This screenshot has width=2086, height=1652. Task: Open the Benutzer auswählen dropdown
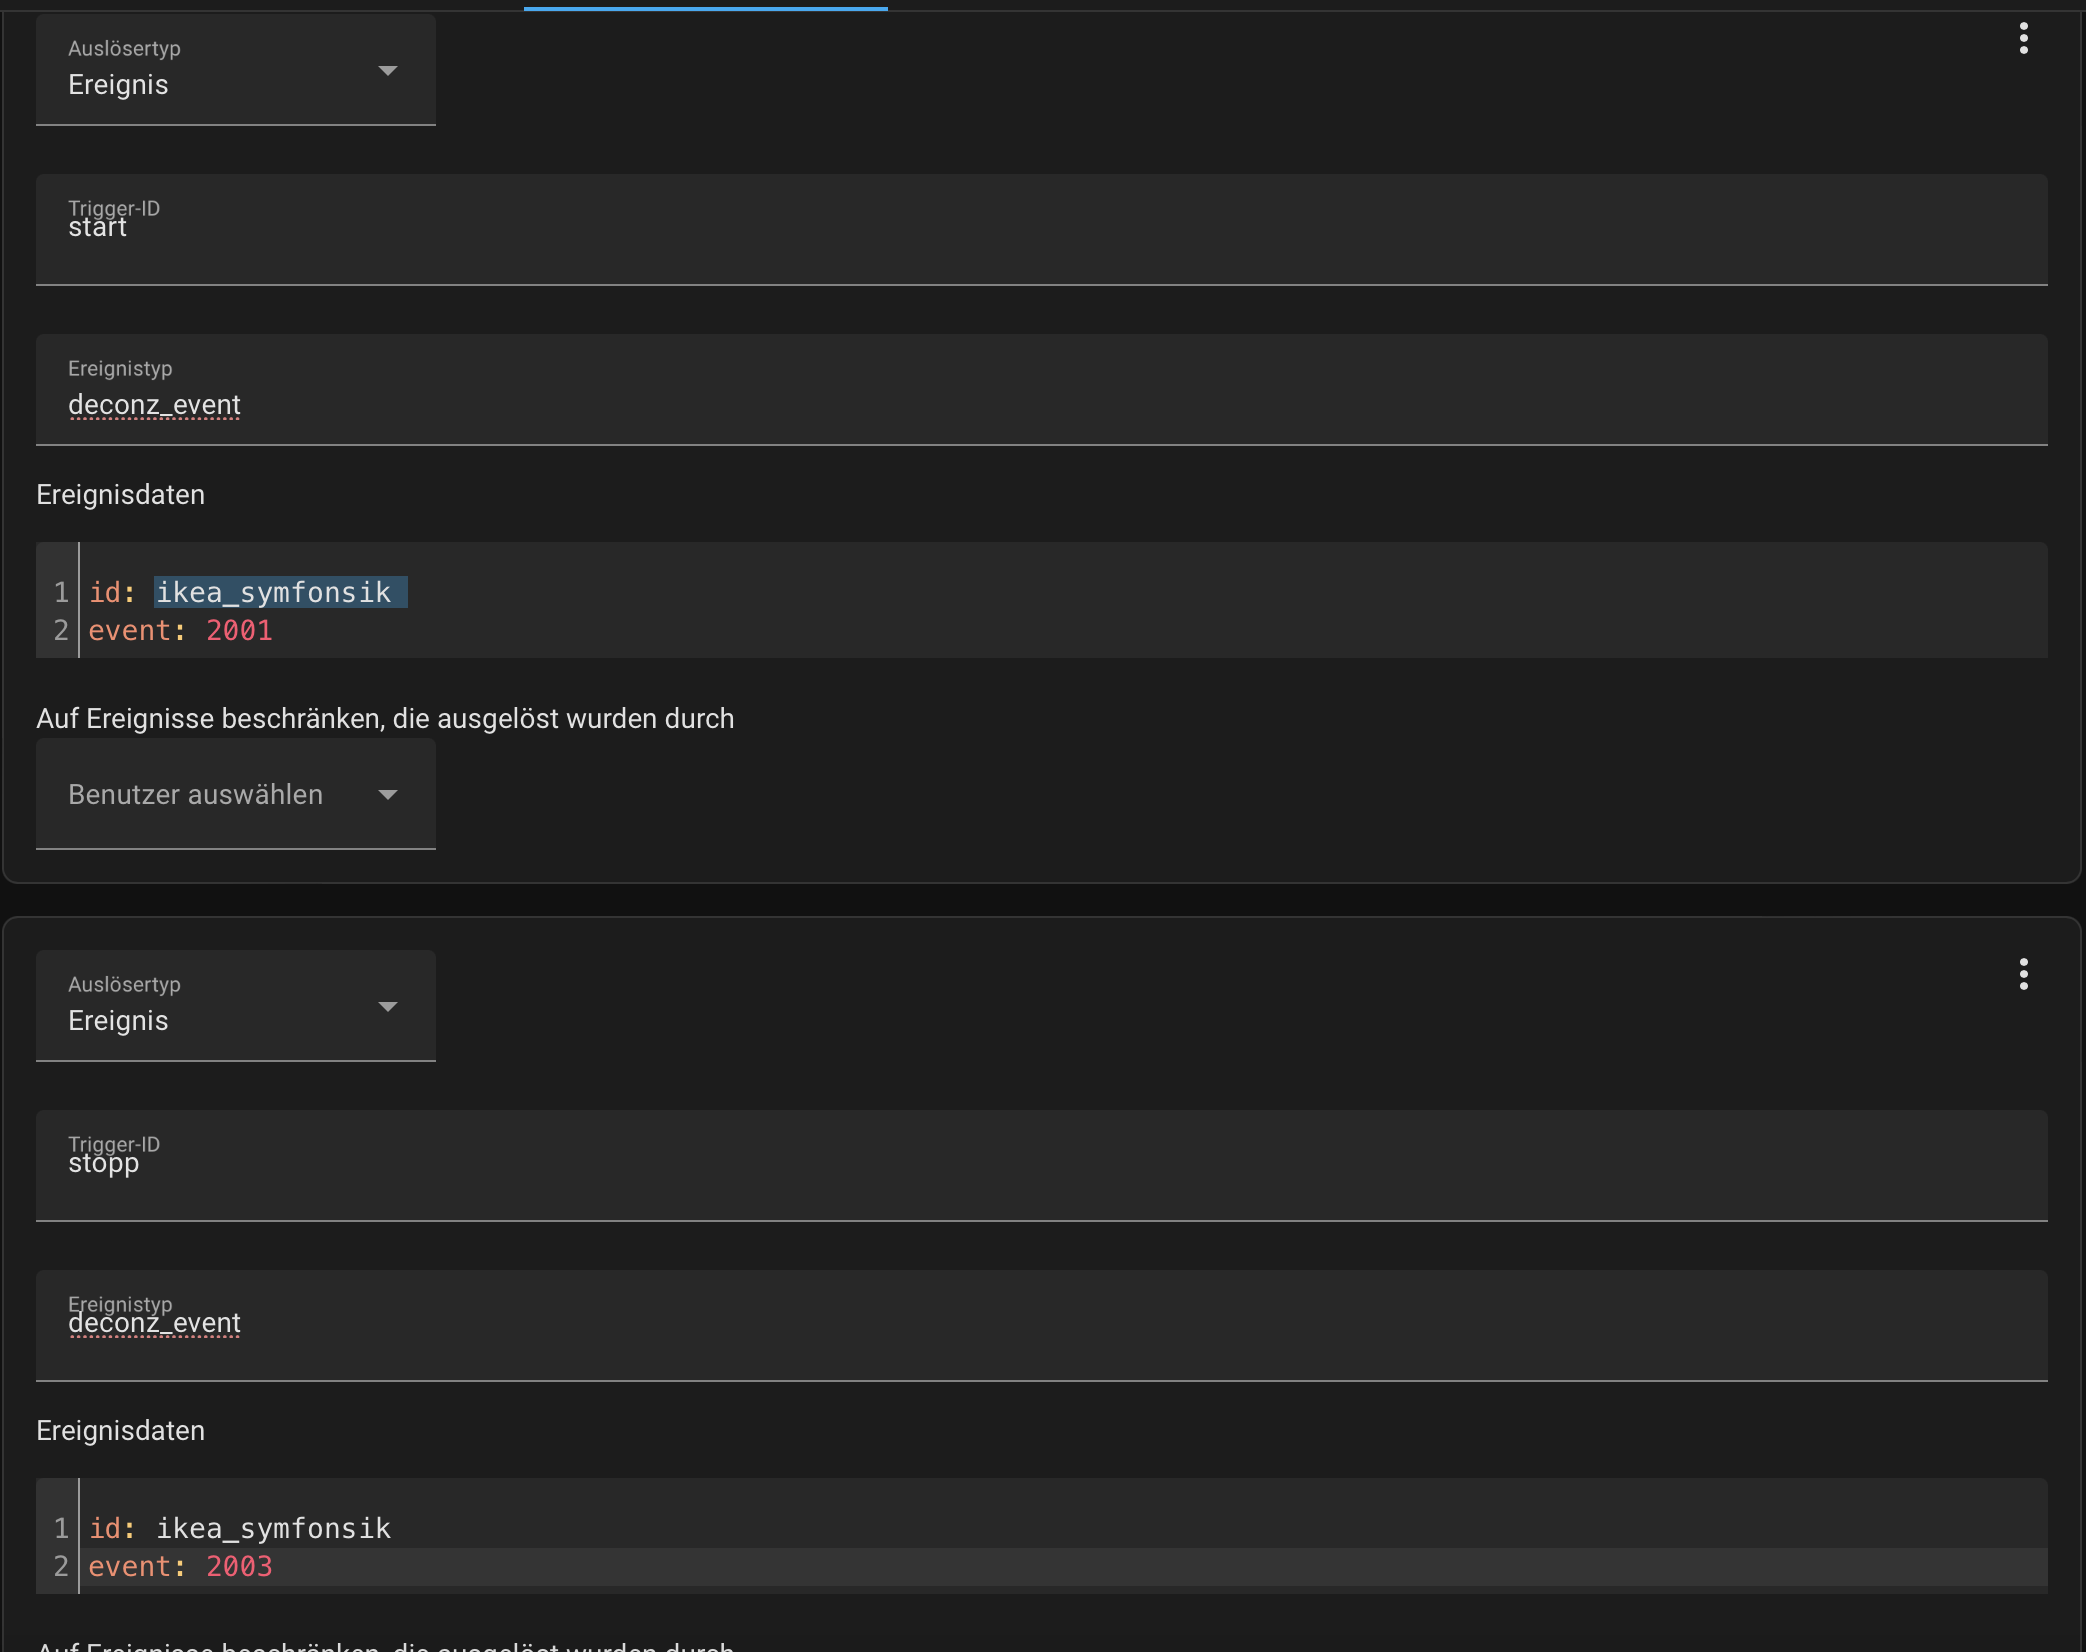click(236, 794)
